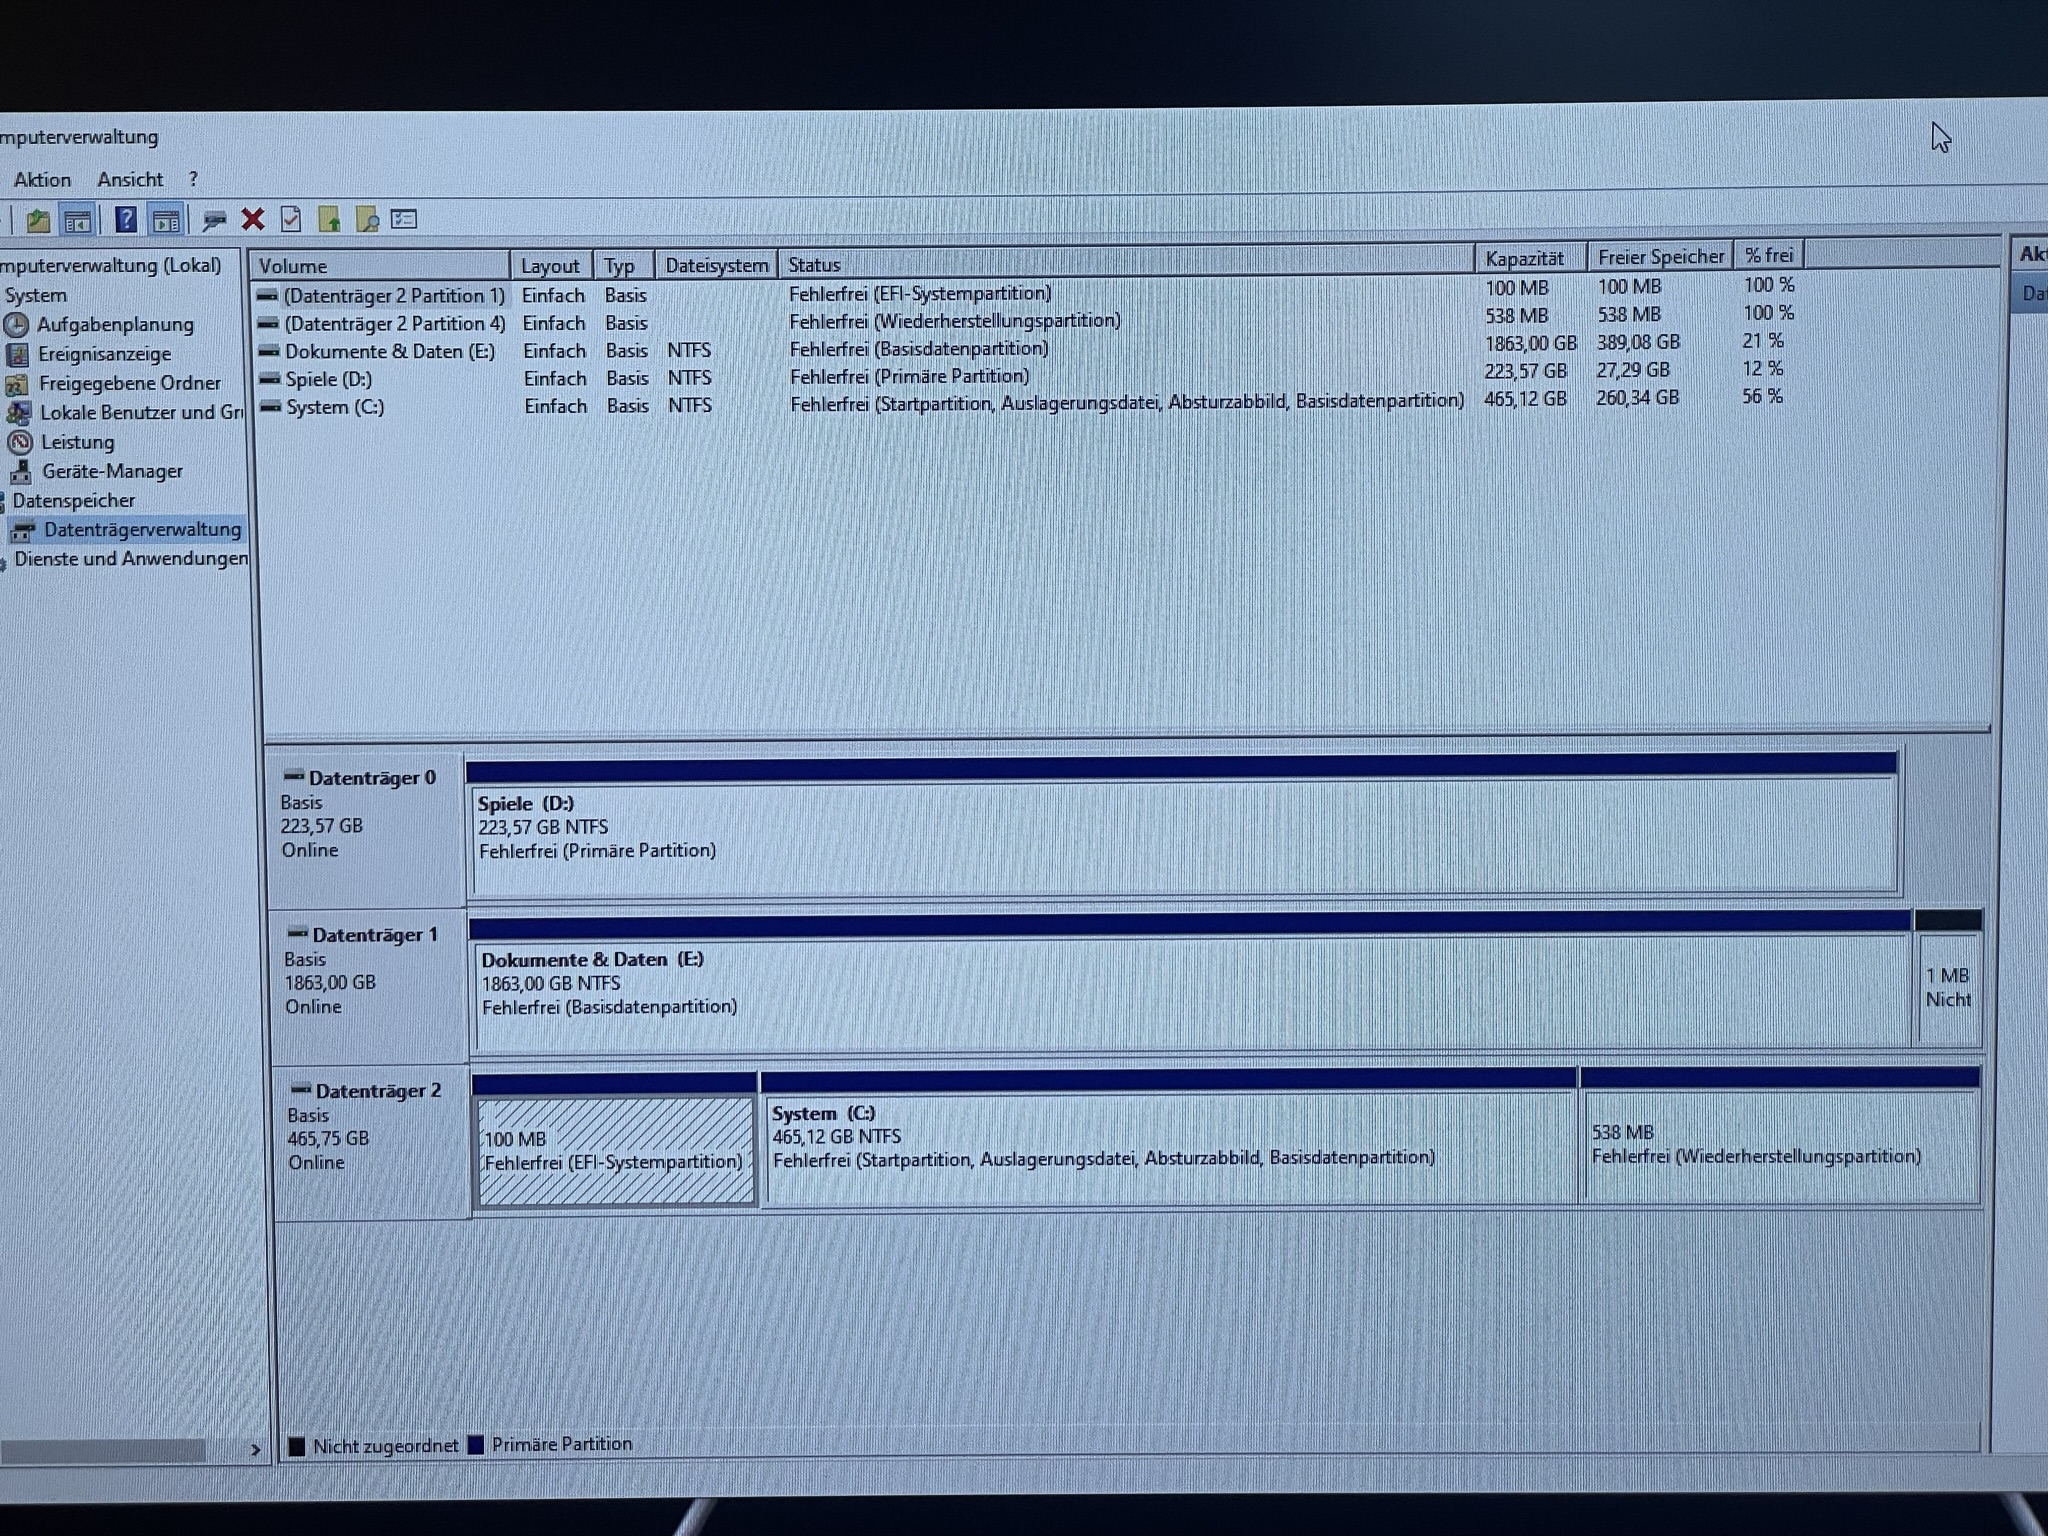Viewport: 2048px width, 1536px height.
Task: Toggle the console tree pane button
Action: tap(77, 220)
